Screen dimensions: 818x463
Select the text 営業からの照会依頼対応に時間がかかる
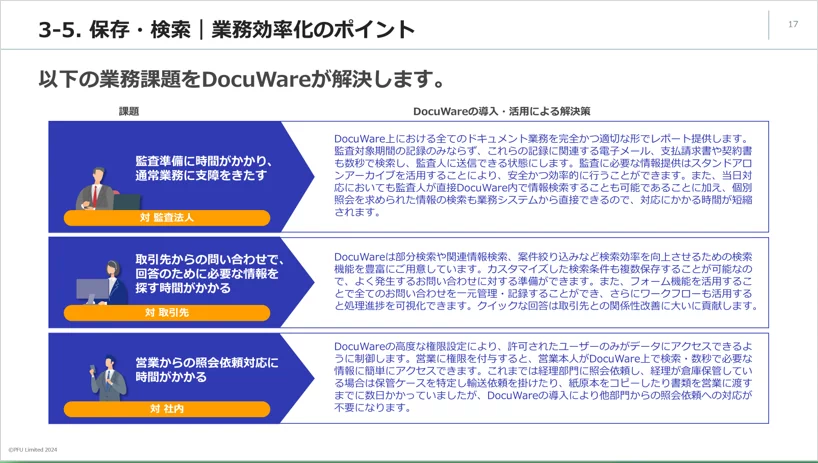207,370
